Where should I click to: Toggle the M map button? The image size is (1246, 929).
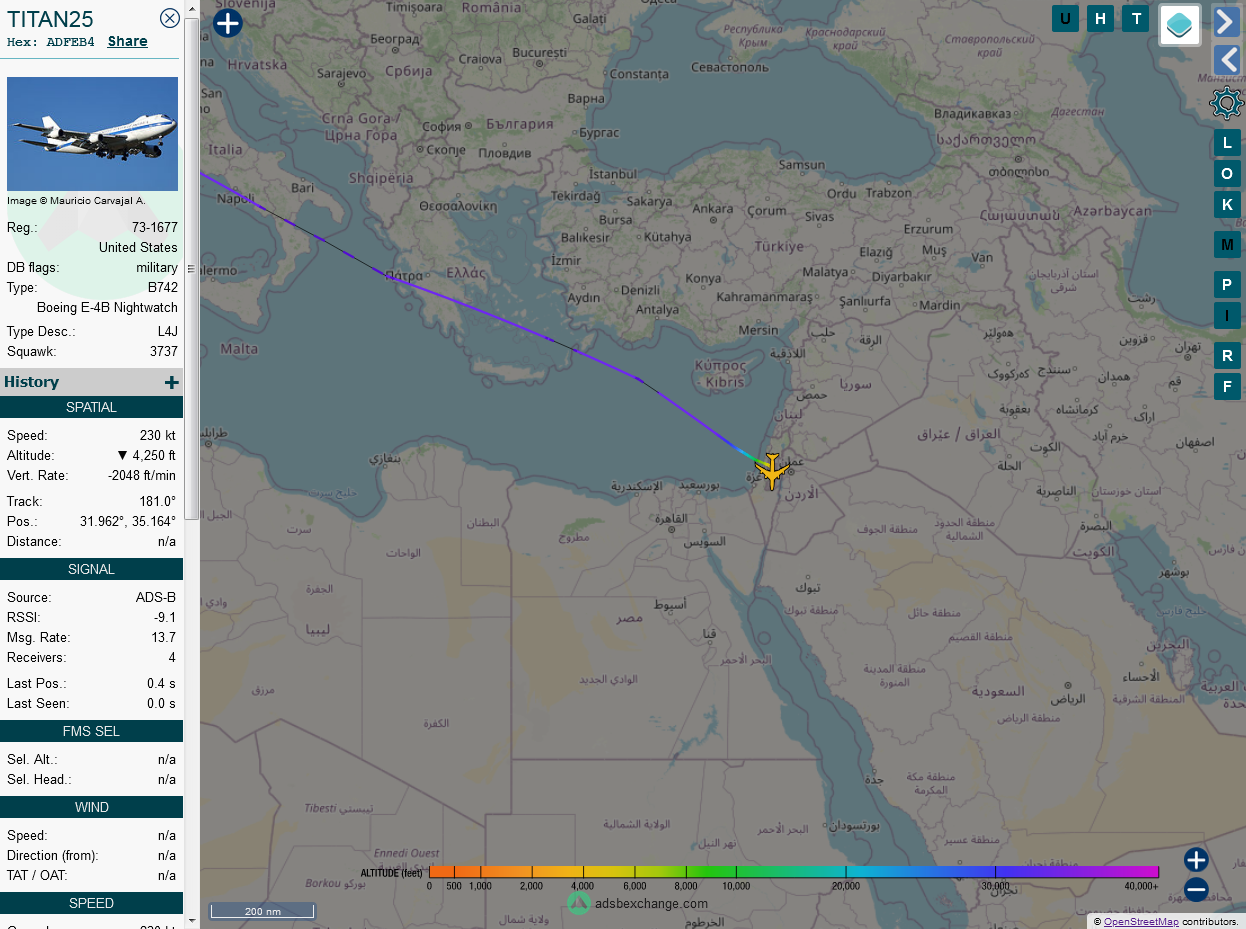pyautogui.click(x=1227, y=244)
